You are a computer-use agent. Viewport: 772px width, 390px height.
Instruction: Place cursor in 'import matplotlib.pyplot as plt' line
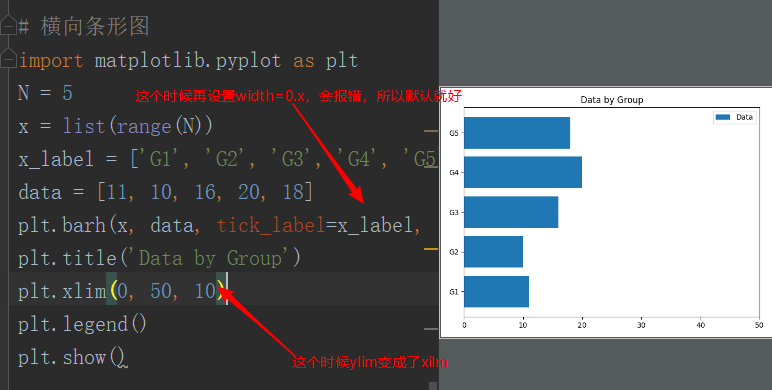coord(188,61)
